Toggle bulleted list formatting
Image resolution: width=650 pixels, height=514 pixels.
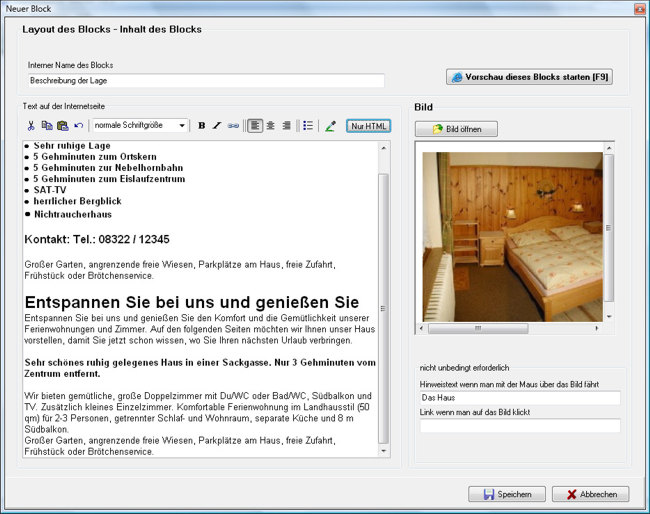point(308,126)
